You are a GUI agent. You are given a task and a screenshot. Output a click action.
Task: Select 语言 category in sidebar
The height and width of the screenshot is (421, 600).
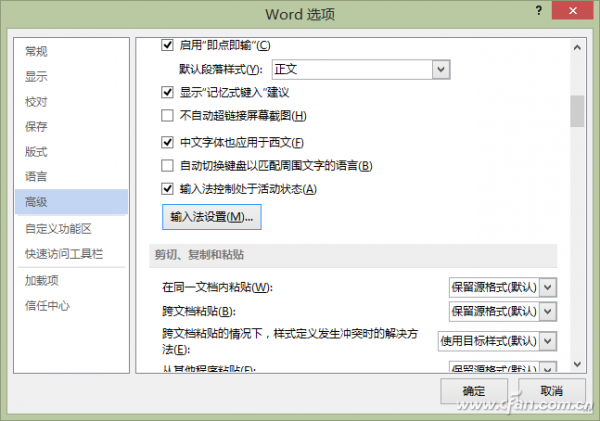click(36, 177)
